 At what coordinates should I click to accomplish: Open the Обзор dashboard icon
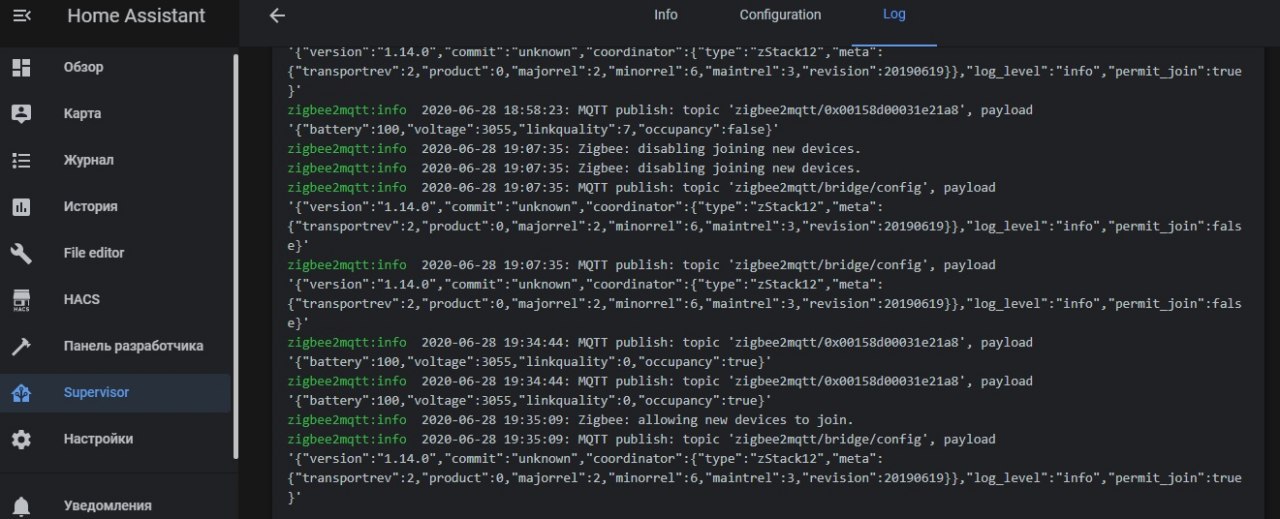click(22, 67)
